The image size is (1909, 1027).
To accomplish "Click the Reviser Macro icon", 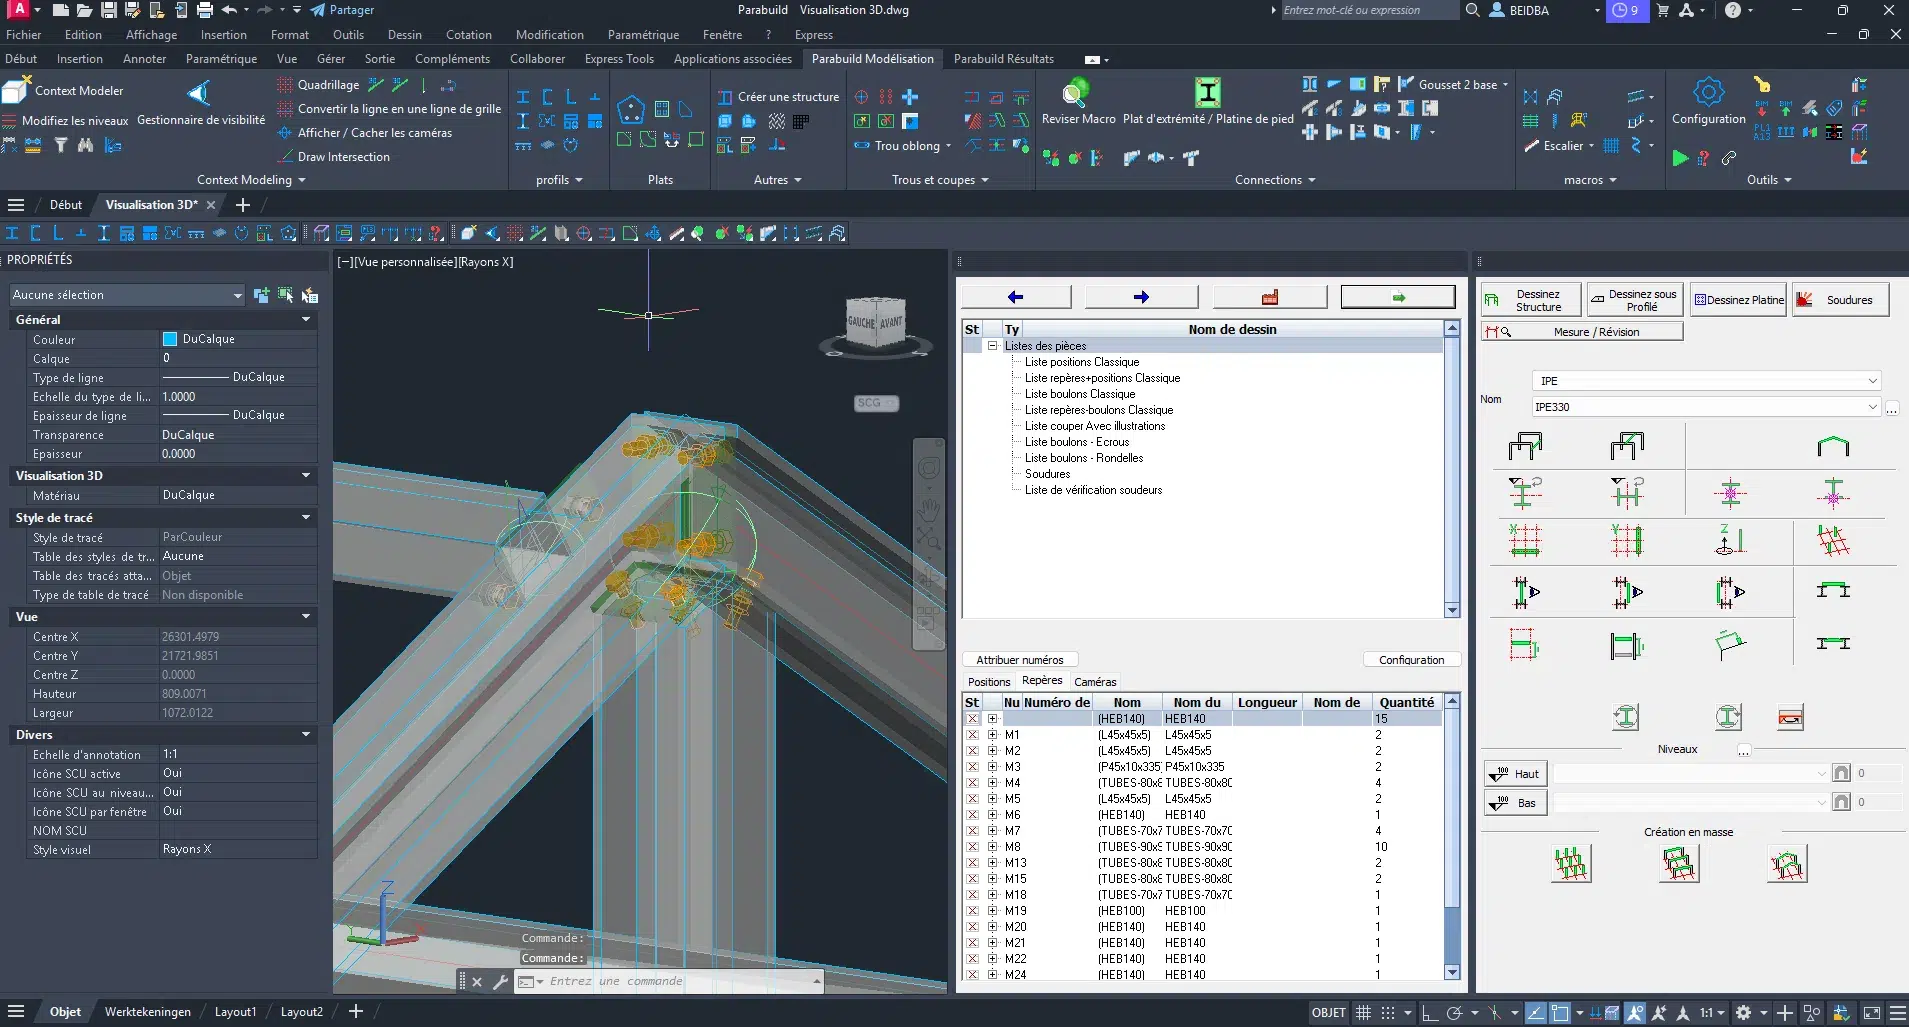I will [1077, 93].
